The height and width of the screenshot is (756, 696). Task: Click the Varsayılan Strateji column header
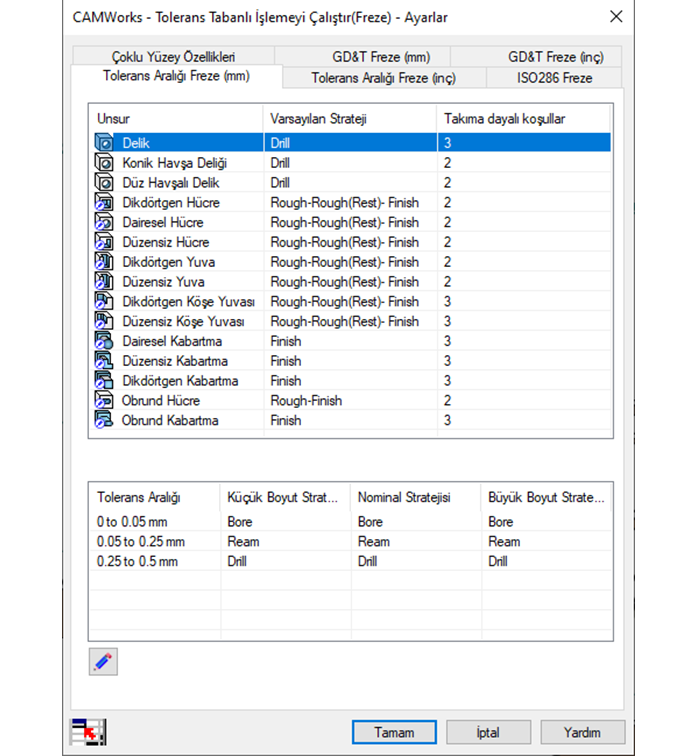(318, 119)
